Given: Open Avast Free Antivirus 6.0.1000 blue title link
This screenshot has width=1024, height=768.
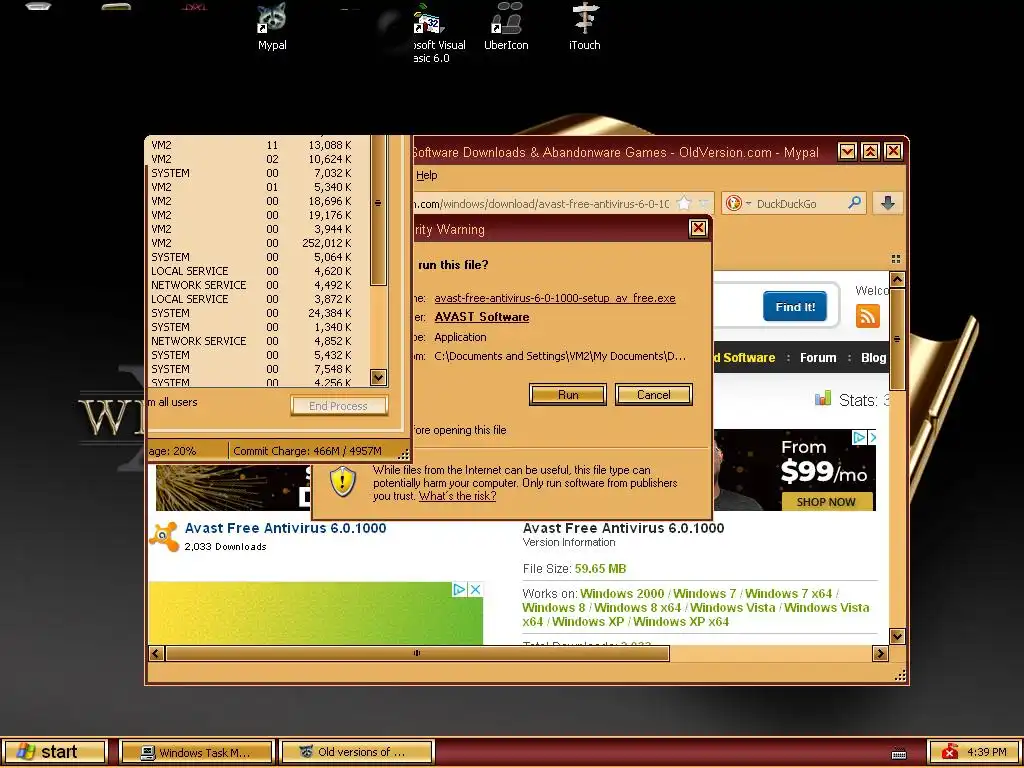Looking at the screenshot, I should [x=285, y=528].
